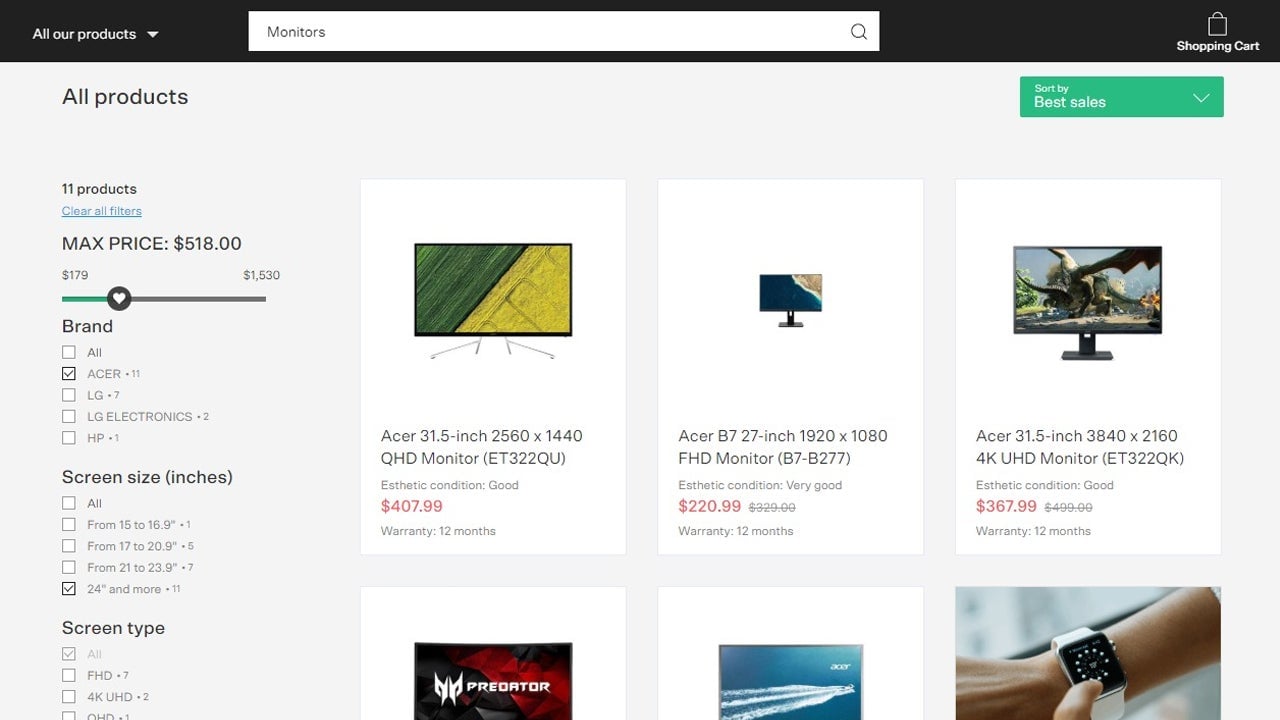Uncheck the 24" and more checkbox
This screenshot has width=1280, height=720.
point(69,589)
